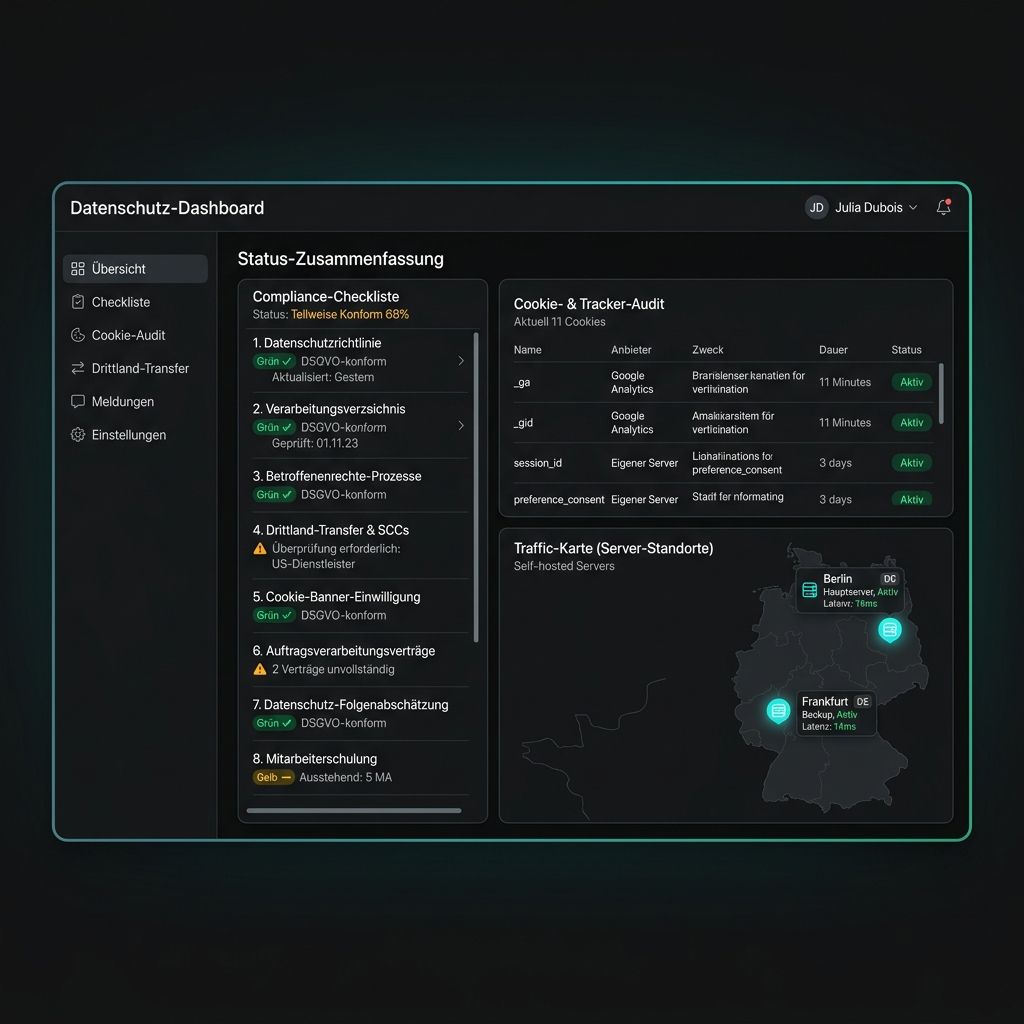Screen dimensions: 1024x1024
Task: Click the Drittland-Transfer arrows icon
Action: tap(78, 368)
